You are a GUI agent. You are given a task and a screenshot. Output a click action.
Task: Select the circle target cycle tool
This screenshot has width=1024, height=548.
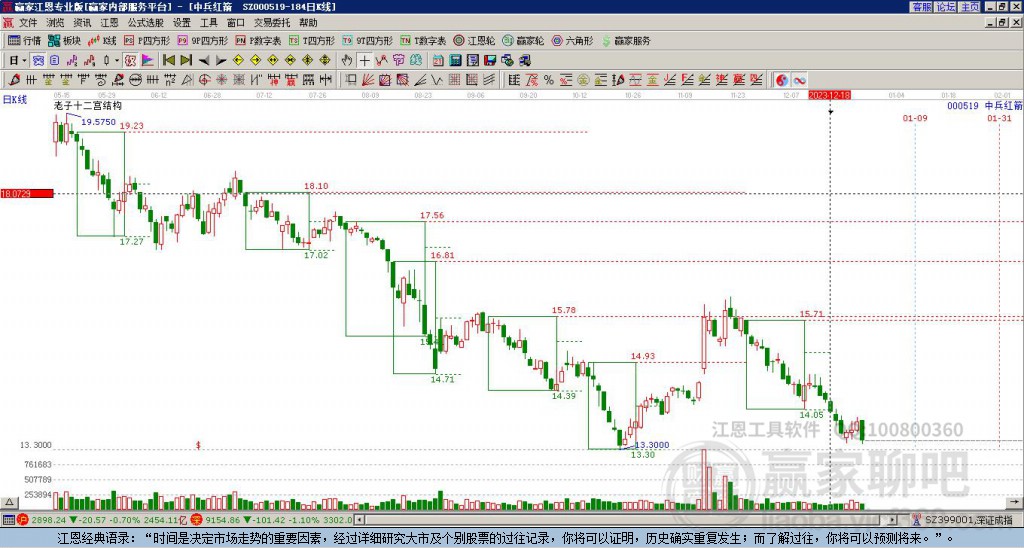click(x=204, y=80)
